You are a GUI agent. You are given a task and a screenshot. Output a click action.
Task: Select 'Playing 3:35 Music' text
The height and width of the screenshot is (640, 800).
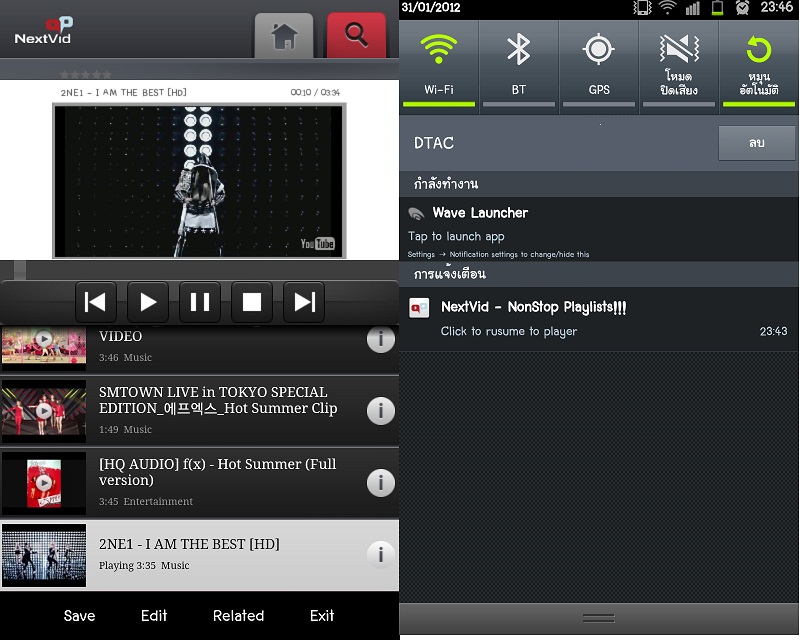144,565
